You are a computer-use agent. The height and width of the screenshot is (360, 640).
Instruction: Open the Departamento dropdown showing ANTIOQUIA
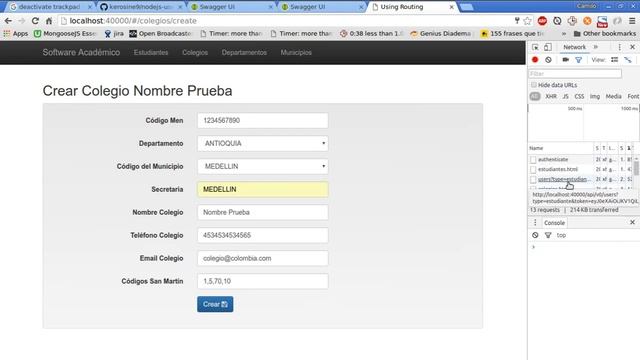(262, 143)
